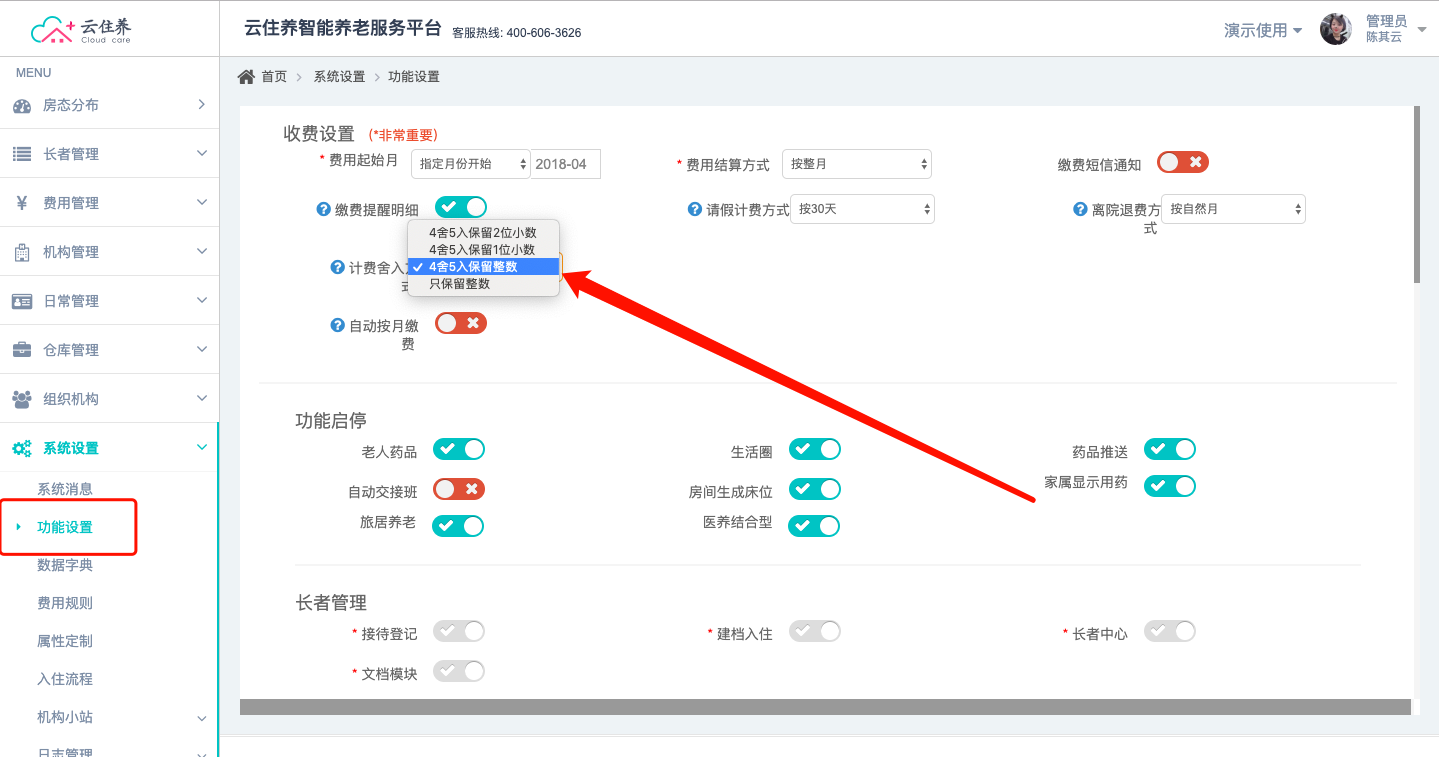This screenshot has height=757, width=1439.
Task: Open the 离院退费方式 dropdown
Action: coord(1232,209)
